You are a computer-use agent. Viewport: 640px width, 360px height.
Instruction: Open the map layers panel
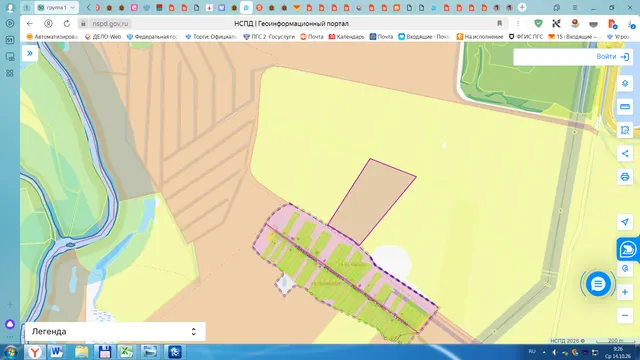625,84
